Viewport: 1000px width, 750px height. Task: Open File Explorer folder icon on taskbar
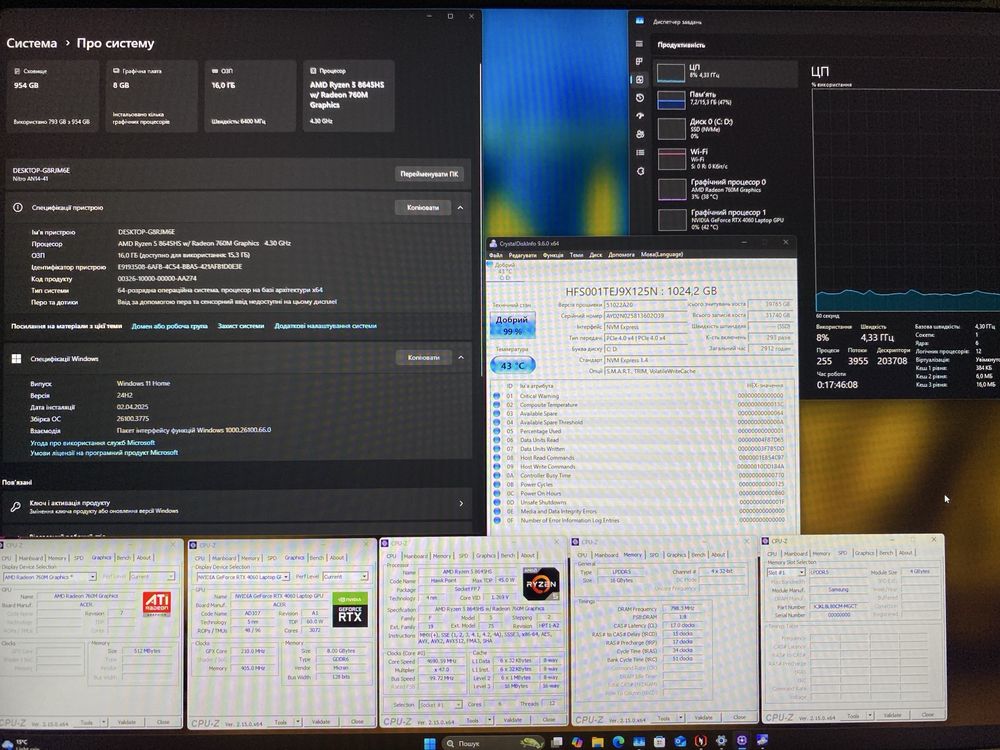598,742
